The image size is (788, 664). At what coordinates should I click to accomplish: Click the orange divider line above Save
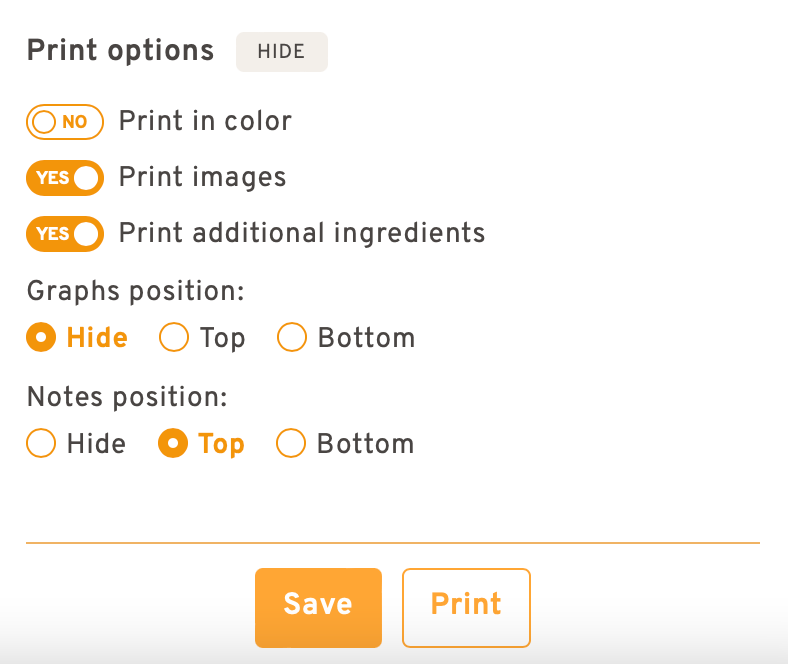[x=392, y=543]
